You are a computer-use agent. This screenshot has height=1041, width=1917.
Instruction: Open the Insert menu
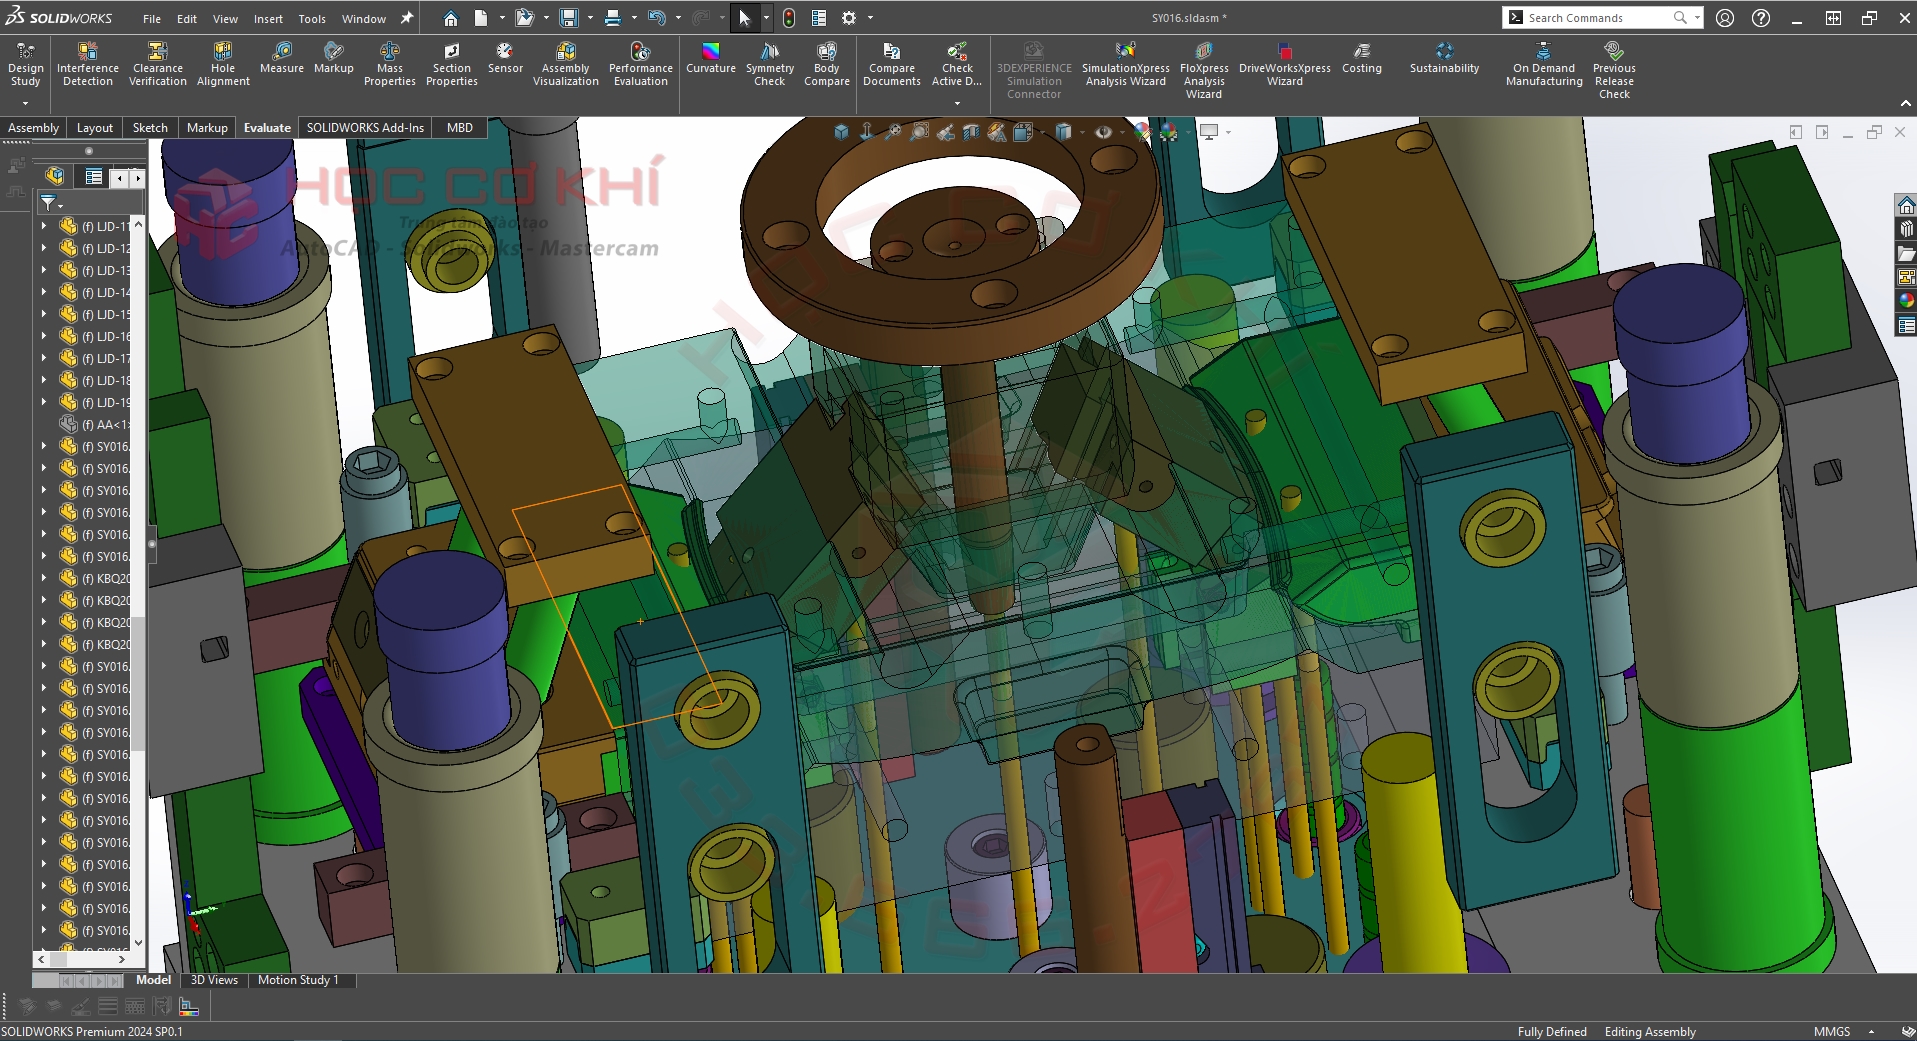pos(268,19)
